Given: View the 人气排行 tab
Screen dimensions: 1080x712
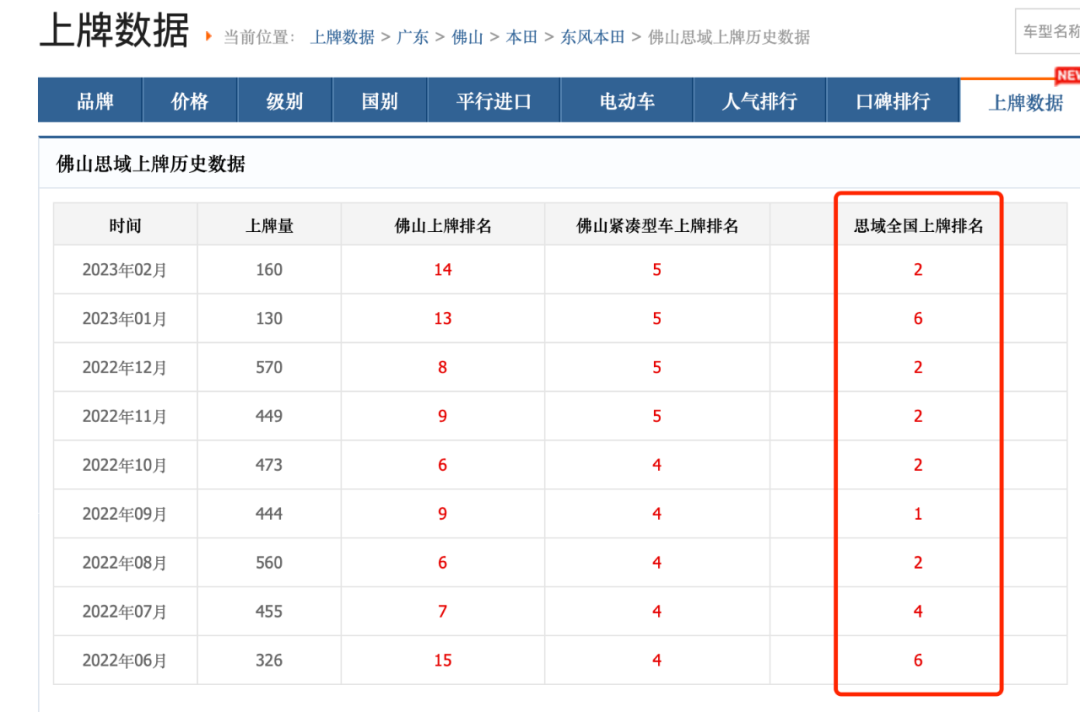Looking at the screenshot, I should point(760,101).
